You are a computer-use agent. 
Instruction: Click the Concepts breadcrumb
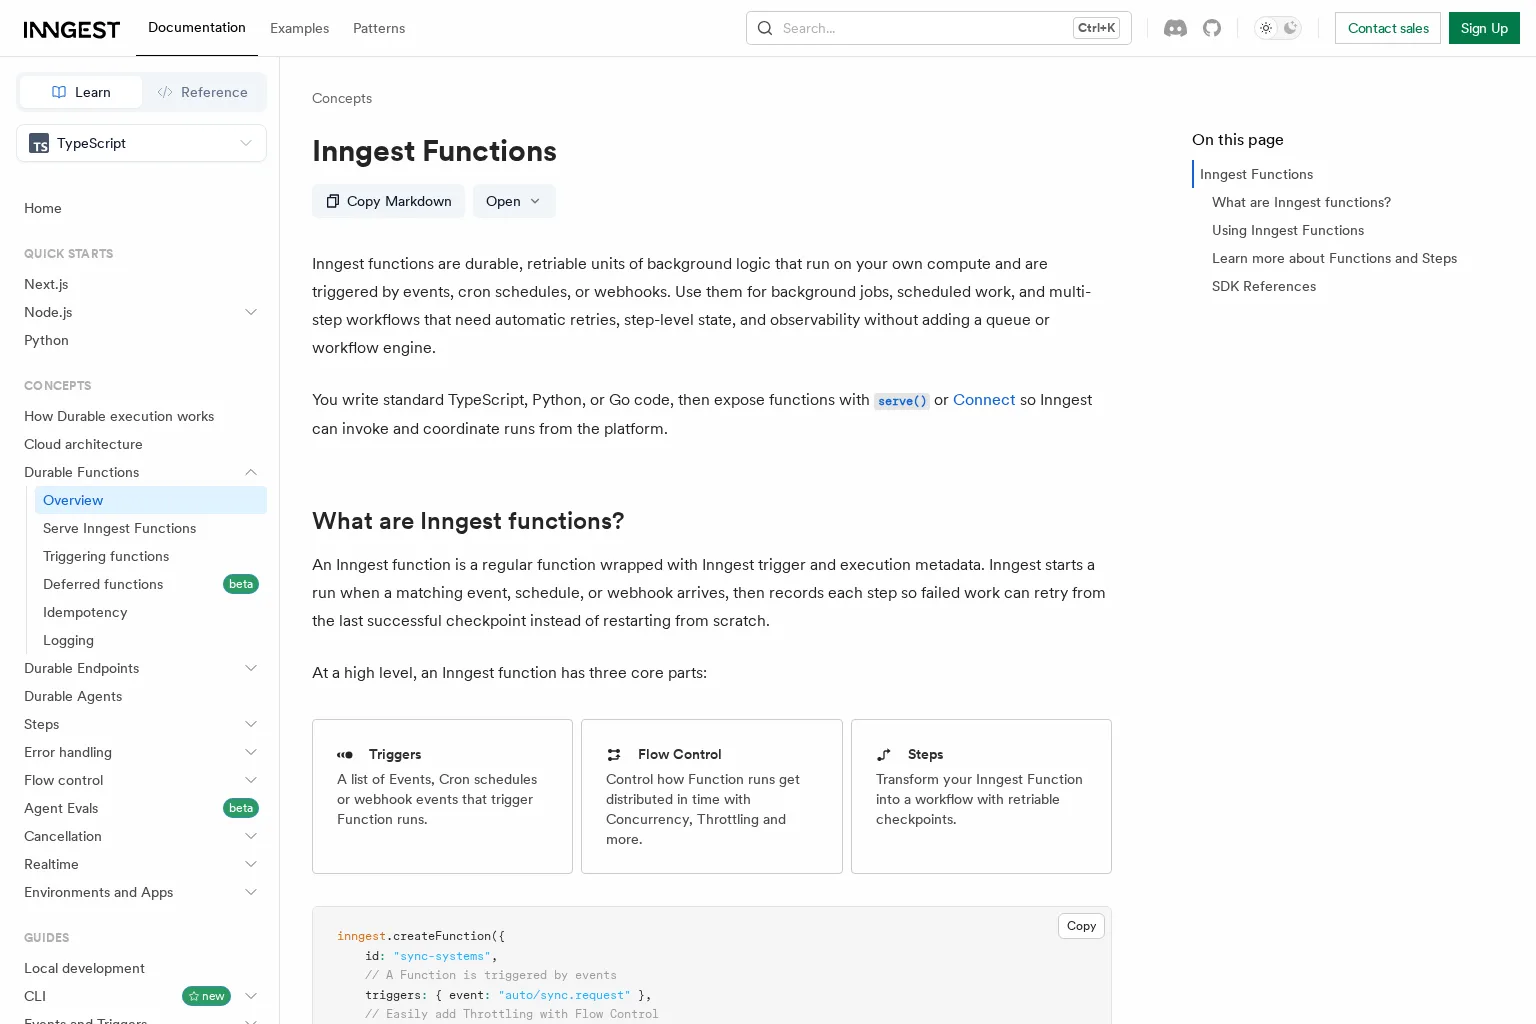pyautogui.click(x=342, y=98)
